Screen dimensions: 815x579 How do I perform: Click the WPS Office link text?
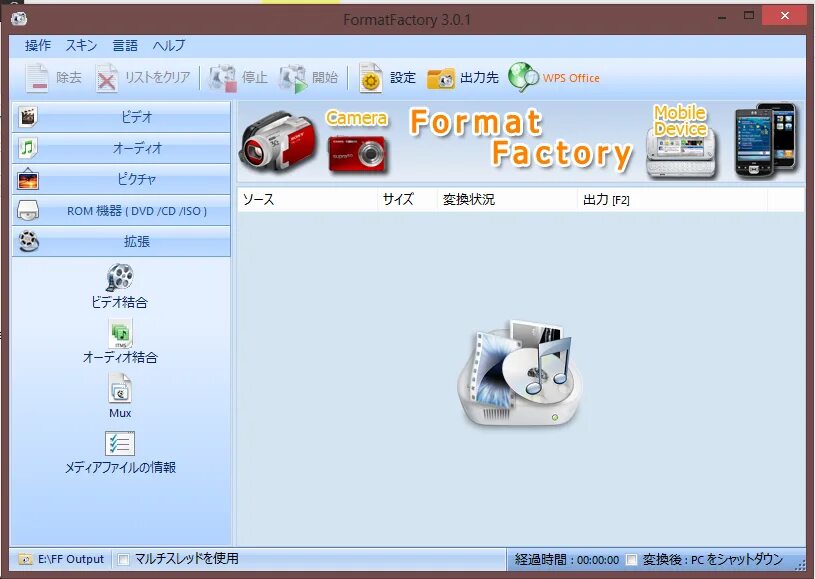point(571,78)
